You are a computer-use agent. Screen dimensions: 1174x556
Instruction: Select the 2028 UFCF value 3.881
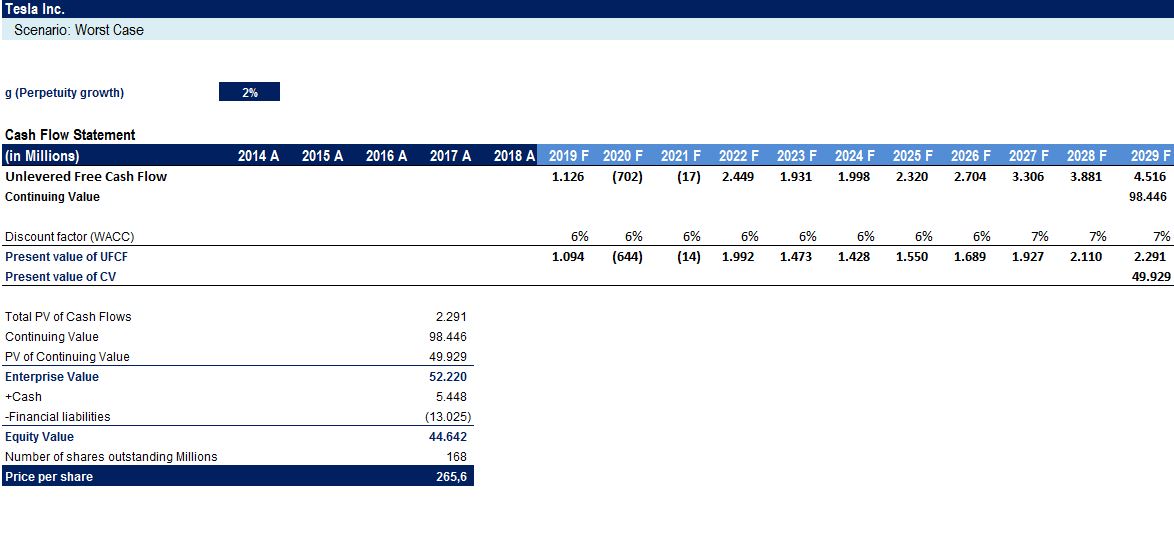1086,177
